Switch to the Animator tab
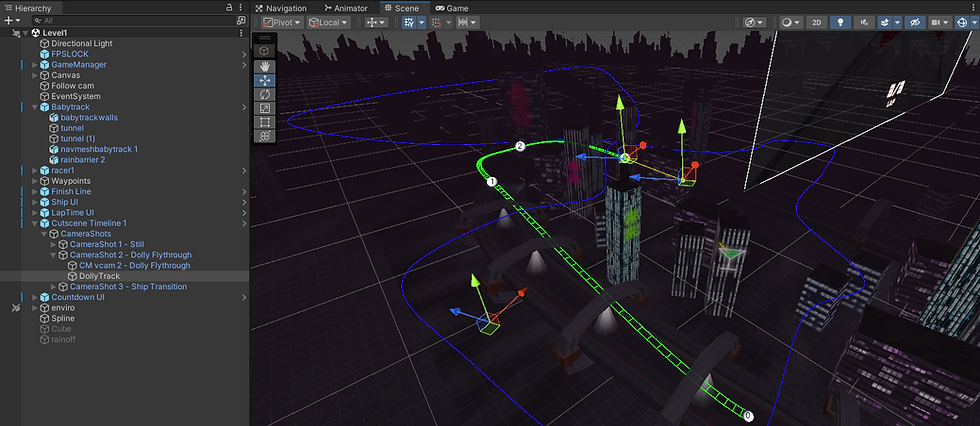This screenshot has height=426, width=980. click(346, 8)
